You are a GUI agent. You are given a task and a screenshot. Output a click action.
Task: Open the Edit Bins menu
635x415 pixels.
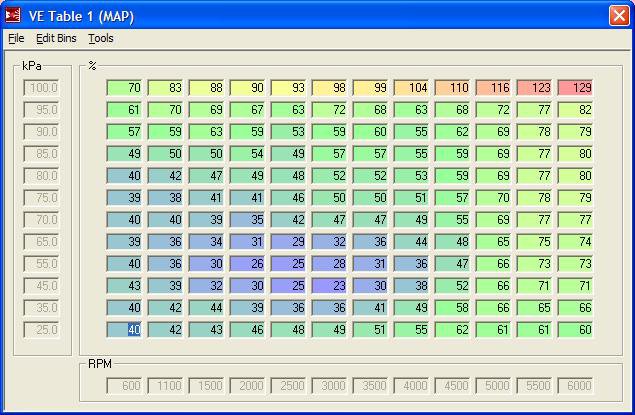coord(56,39)
